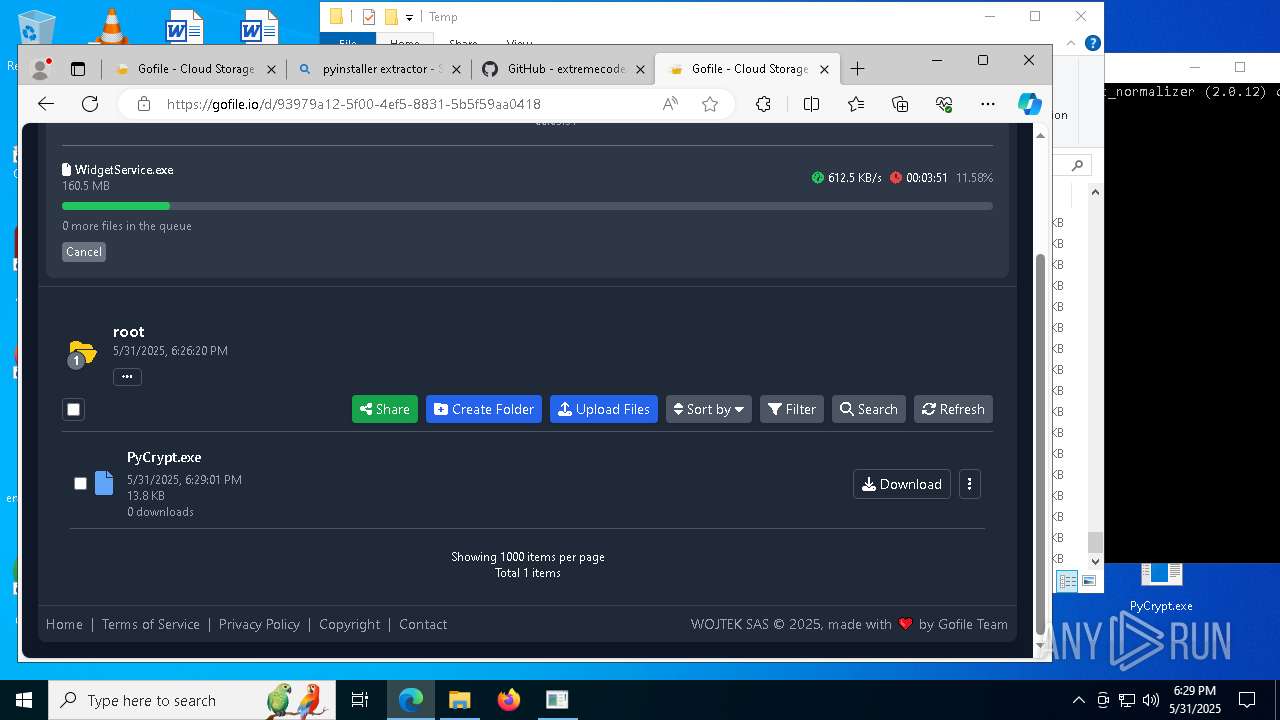
Task: Click the Read aloud icon in address bar
Action: coord(670,104)
